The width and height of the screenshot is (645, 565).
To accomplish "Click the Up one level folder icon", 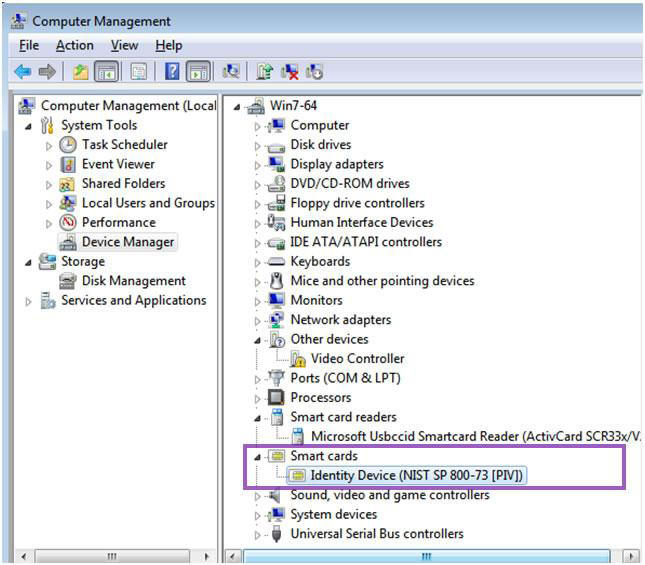I will tap(80, 71).
